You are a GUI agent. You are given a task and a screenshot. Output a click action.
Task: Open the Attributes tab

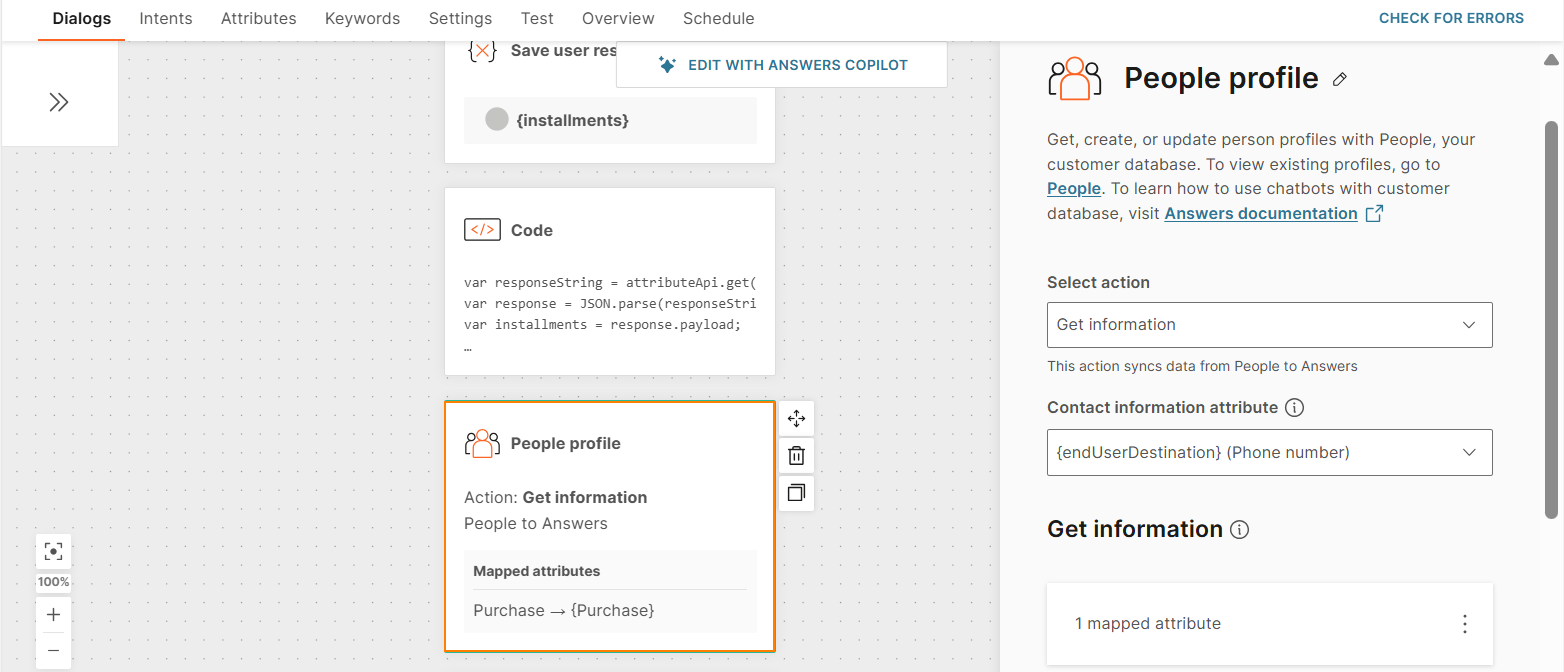point(259,18)
